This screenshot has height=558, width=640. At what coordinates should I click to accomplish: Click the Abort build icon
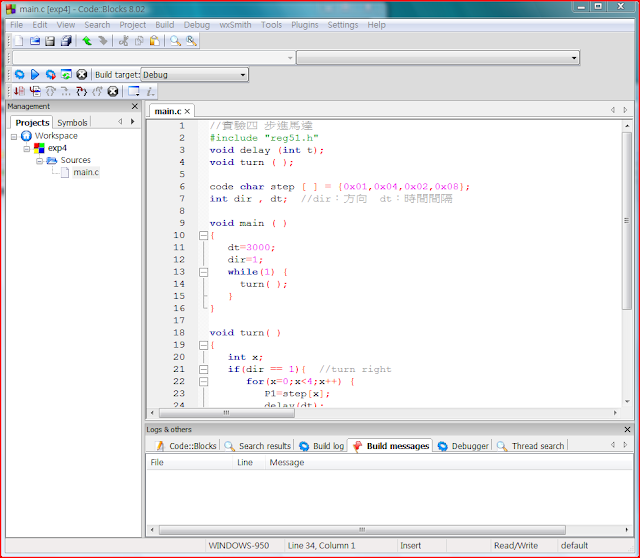point(82,74)
